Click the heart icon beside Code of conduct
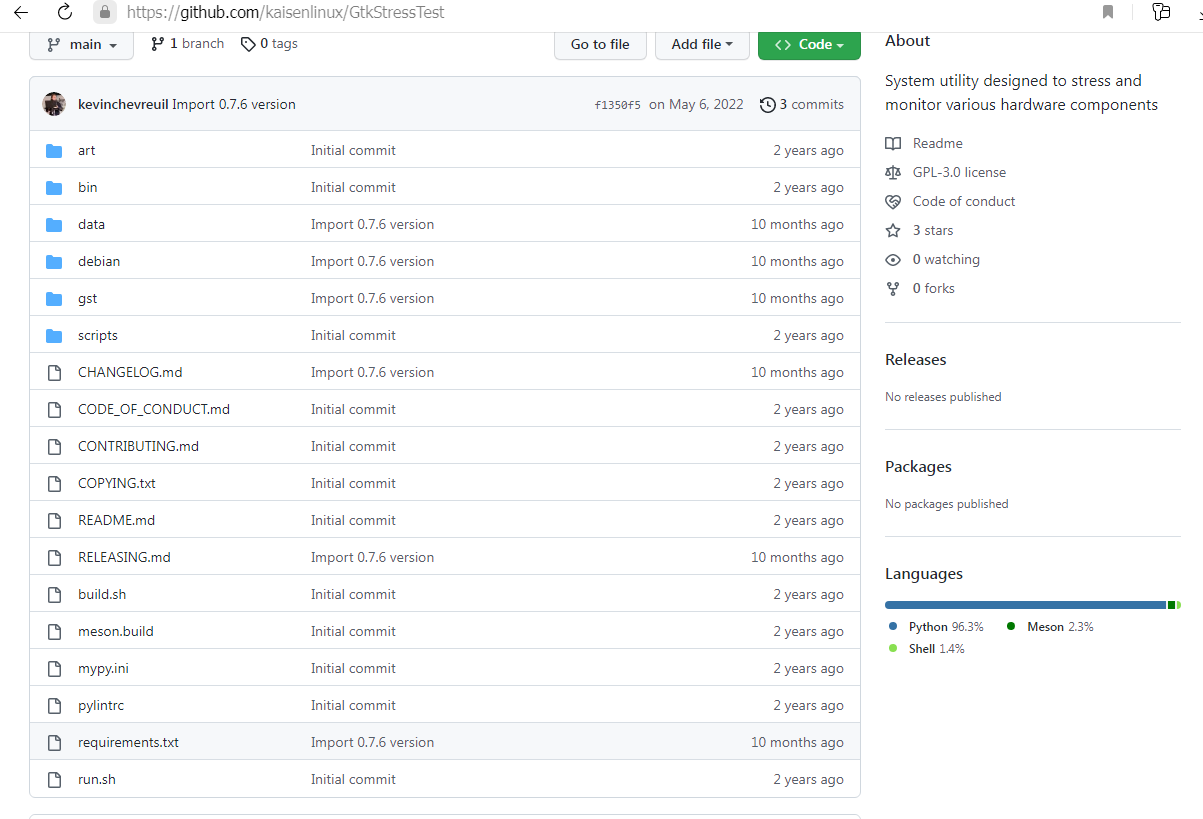The height and width of the screenshot is (819, 1203). 893,202
